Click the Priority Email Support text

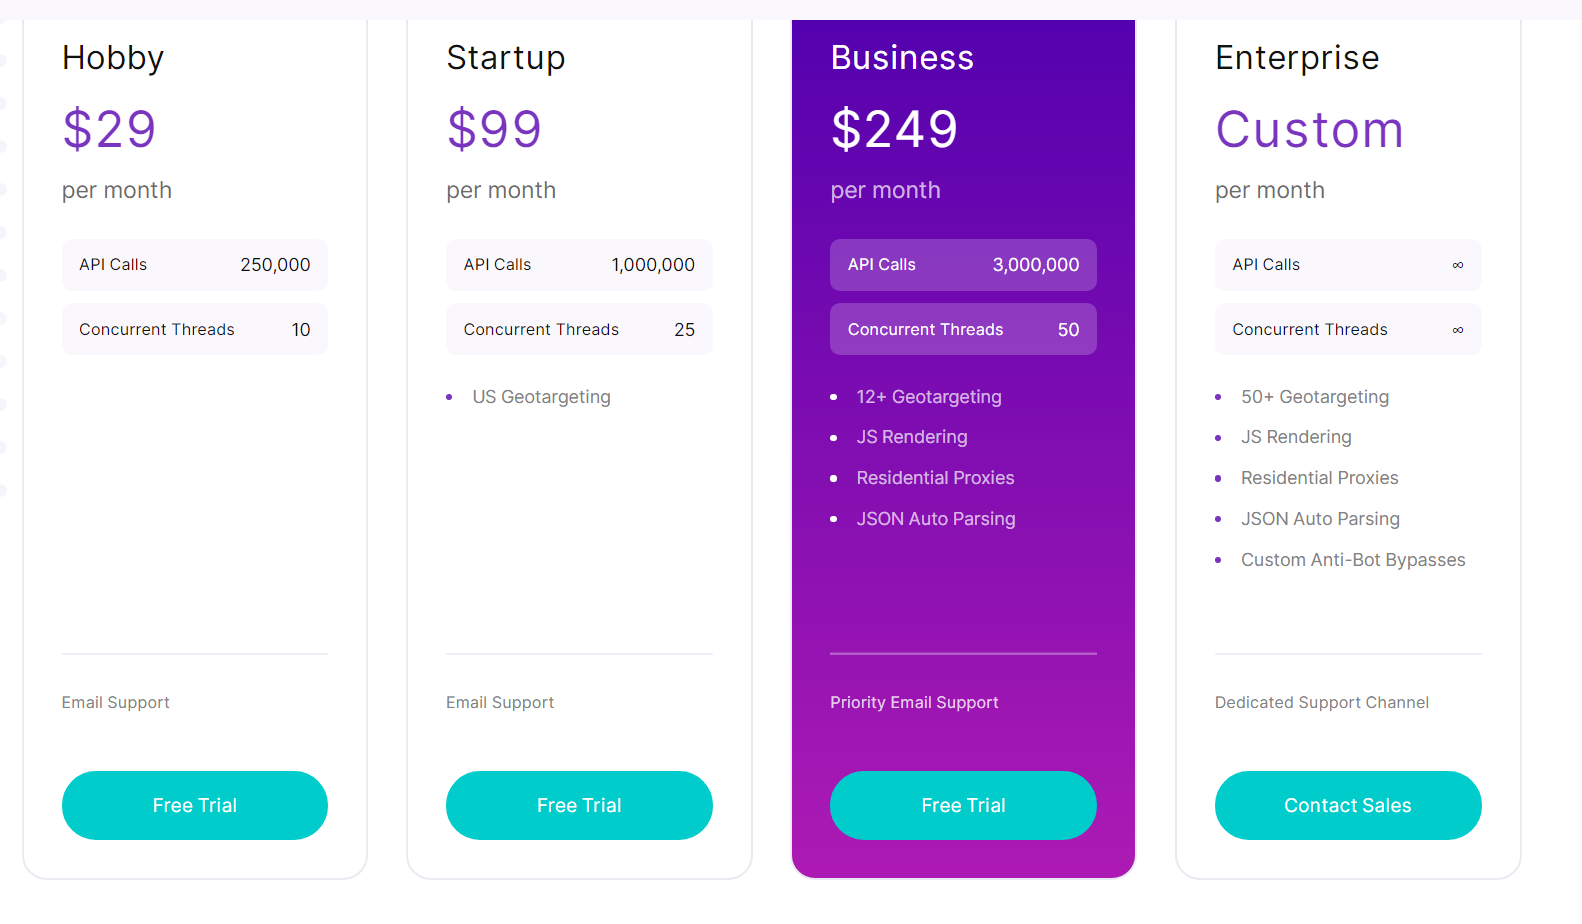914,702
